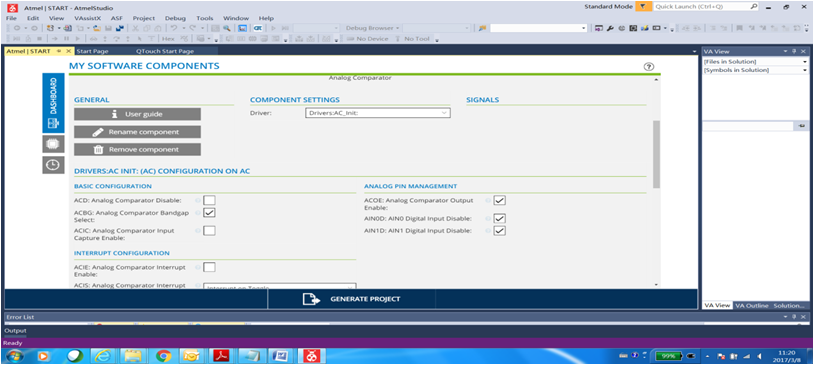Viewport: 814px width, 365px height.
Task: Click the Save All toolbar icon
Action: coord(119,28)
